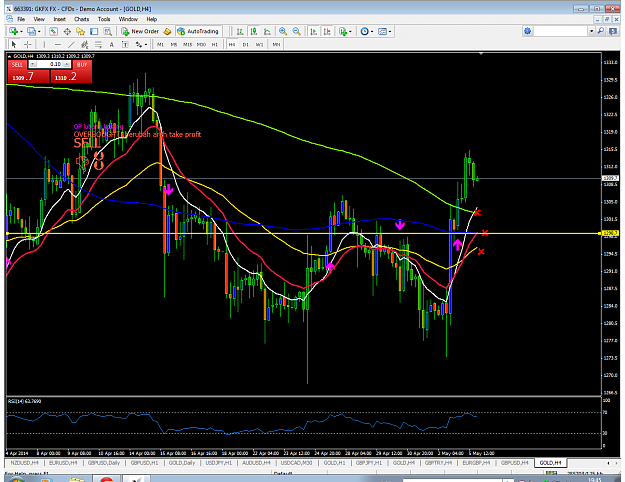Open the chat/community icon
625x482 pixels.
(x=613, y=31)
